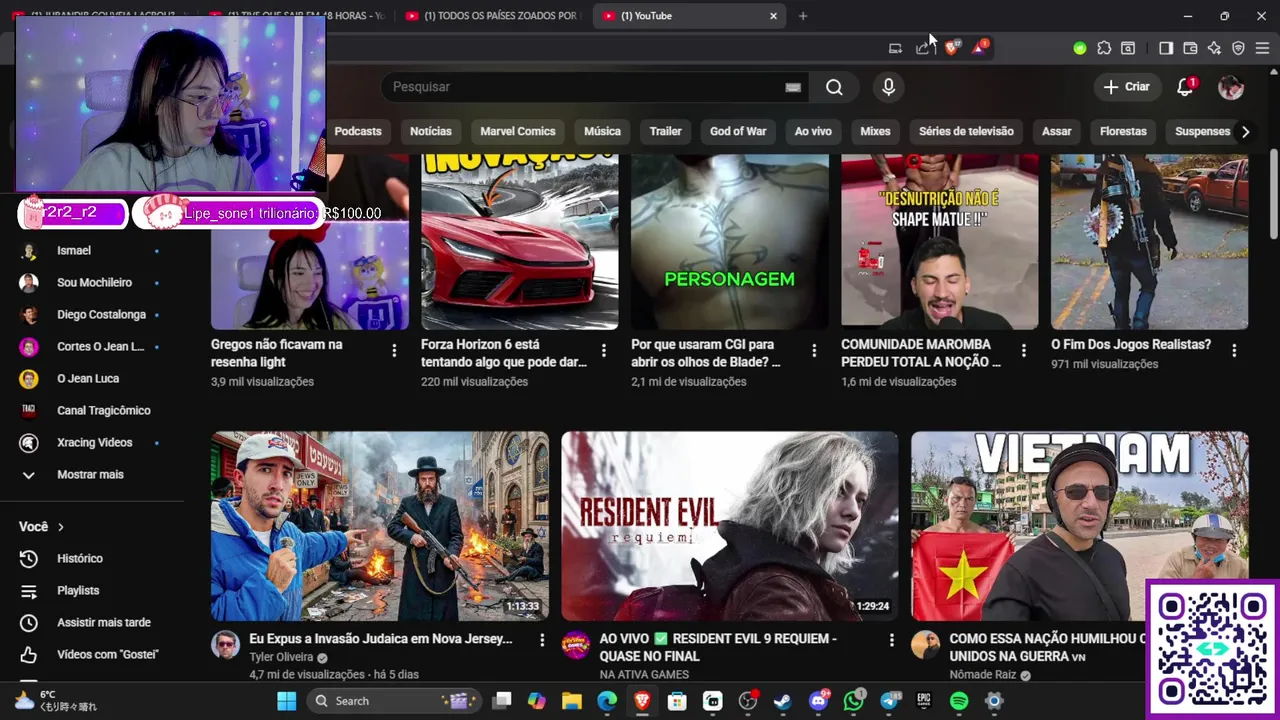Select the God of War filter chip
The width and height of the screenshot is (1280, 720).
(x=738, y=131)
